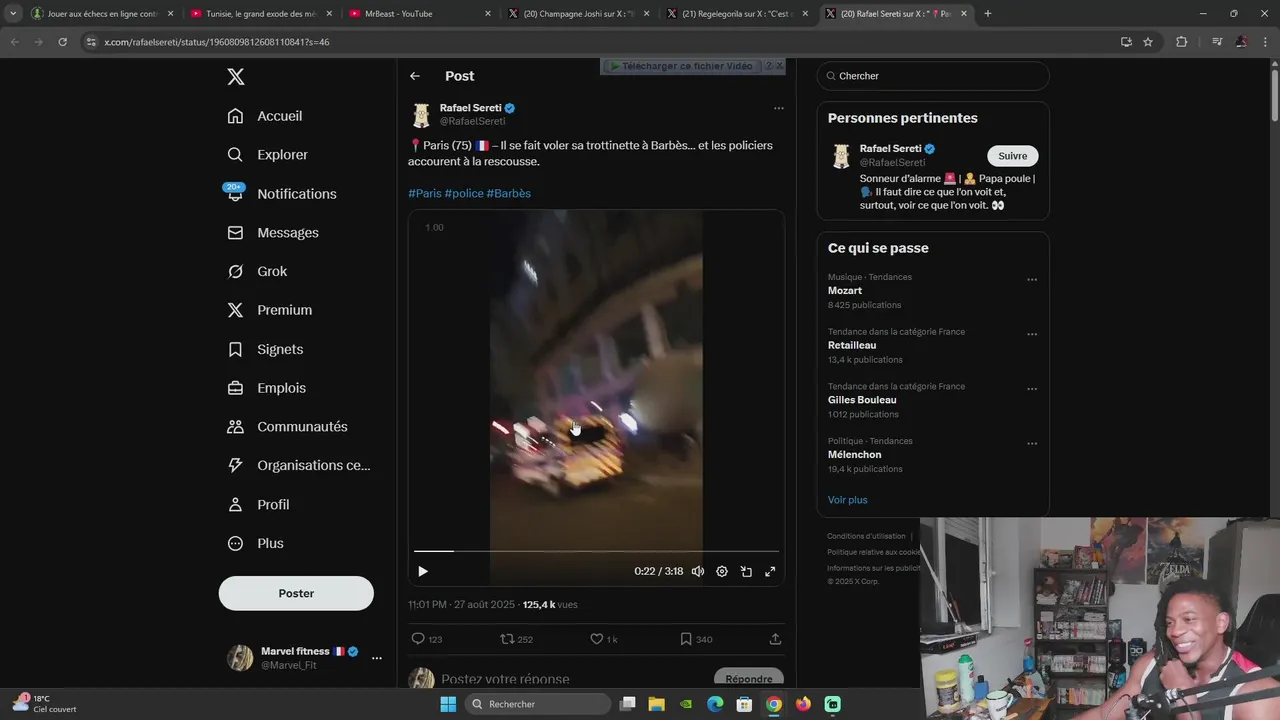Expand the tab search dropdown arrow
This screenshot has width=1280, height=720.
click(12, 14)
